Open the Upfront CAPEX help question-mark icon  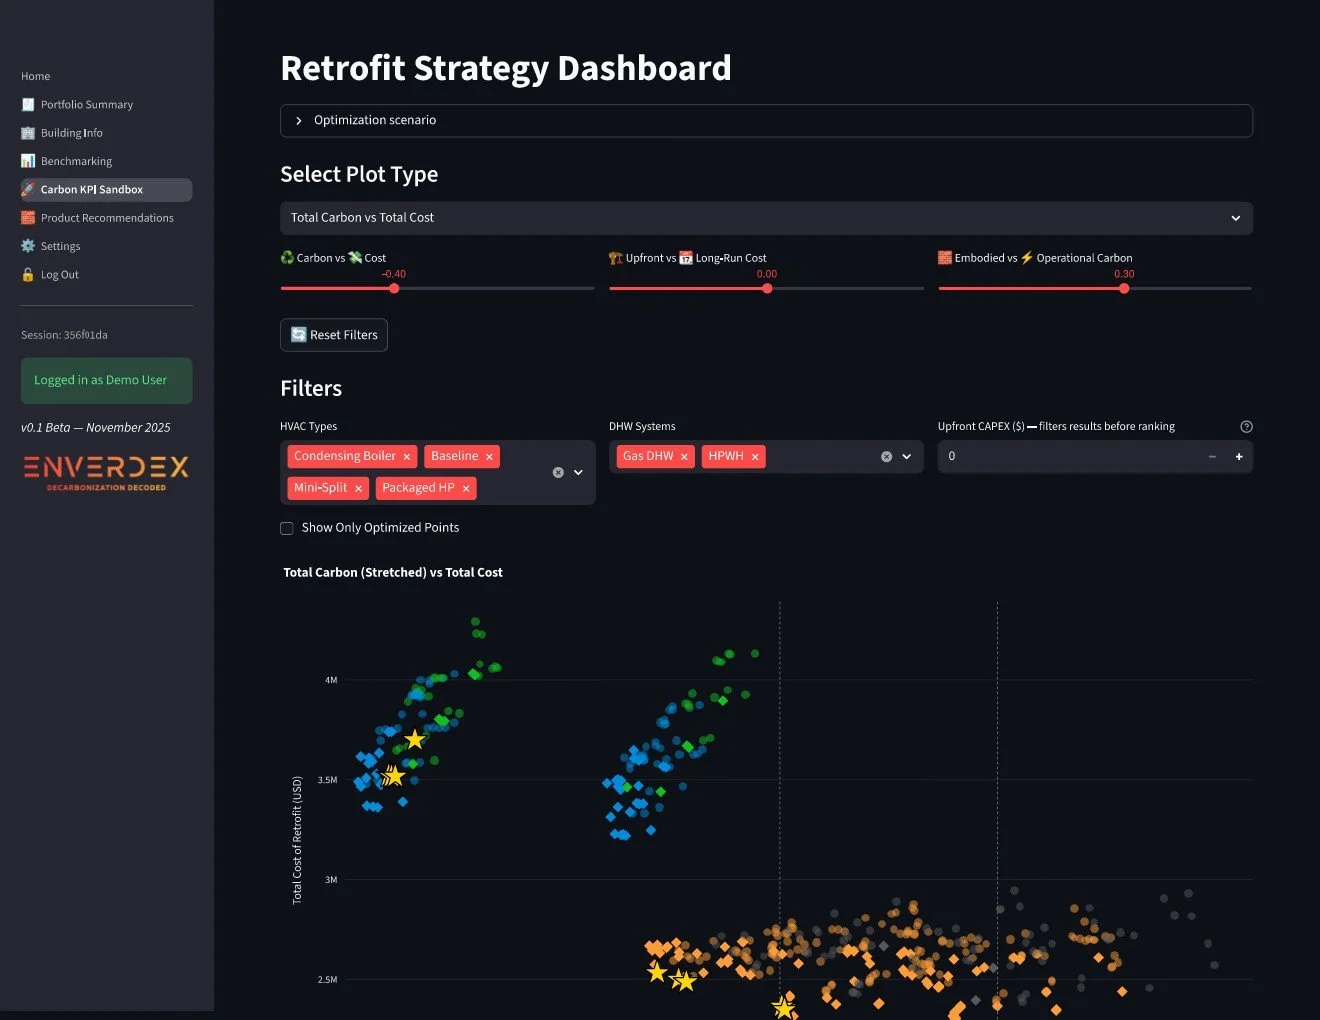(x=1246, y=426)
